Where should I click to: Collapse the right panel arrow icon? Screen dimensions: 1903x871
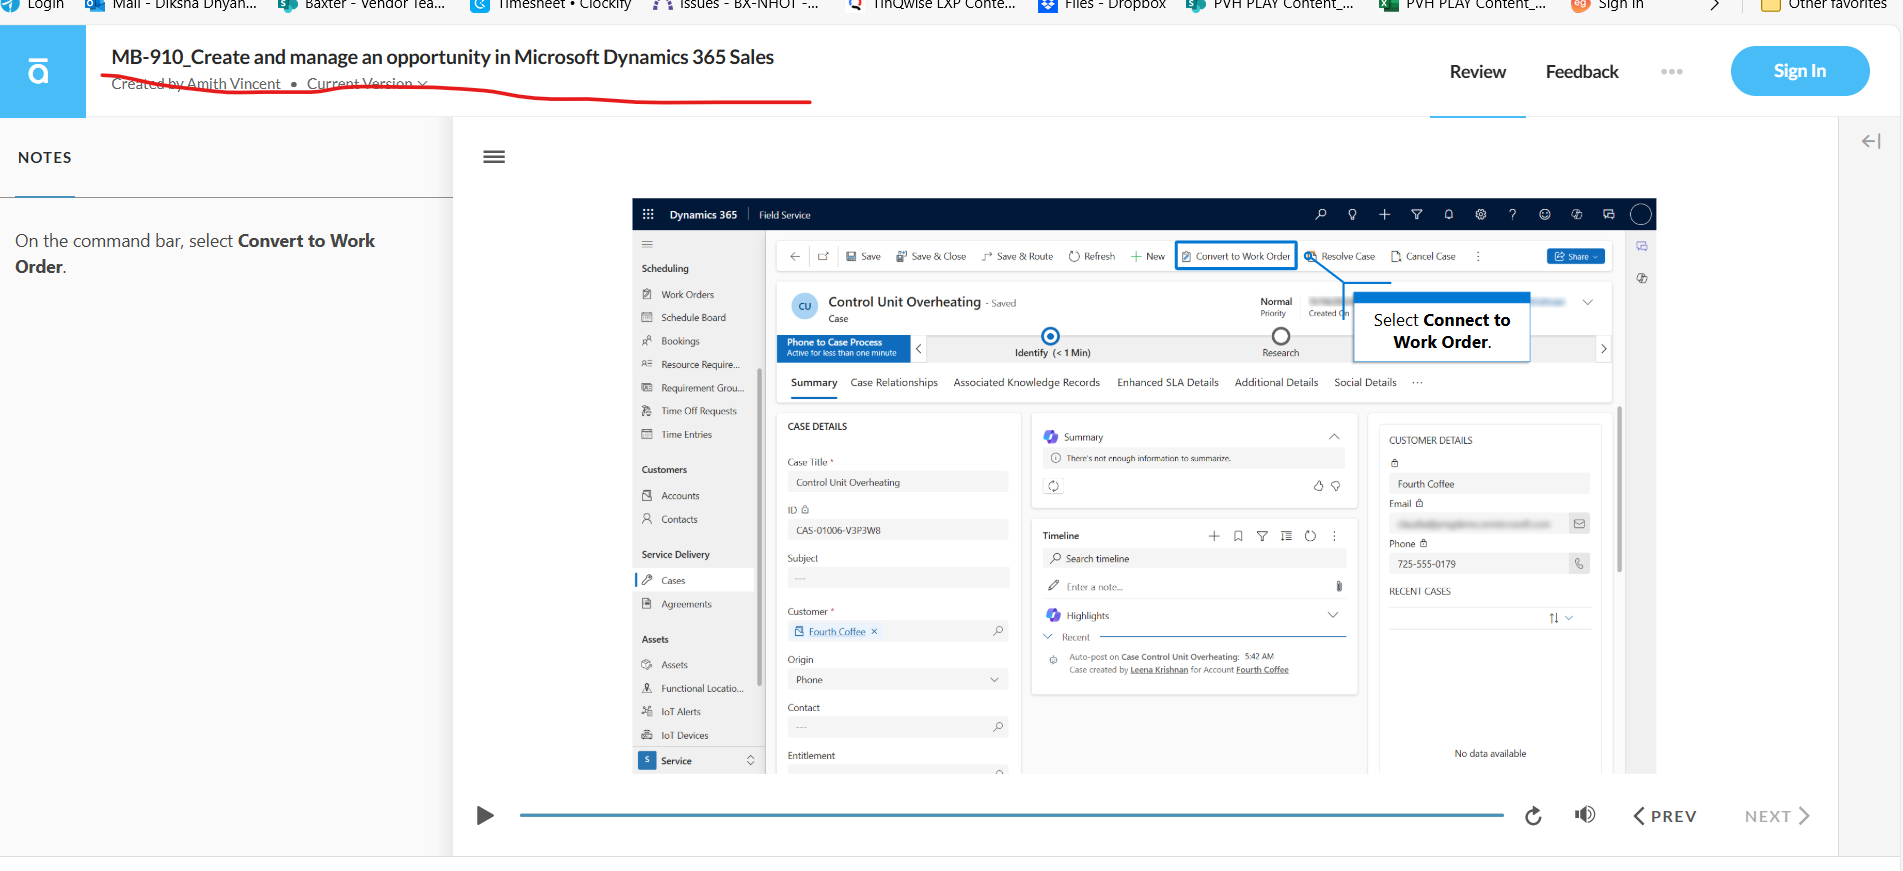pyautogui.click(x=1871, y=142)
